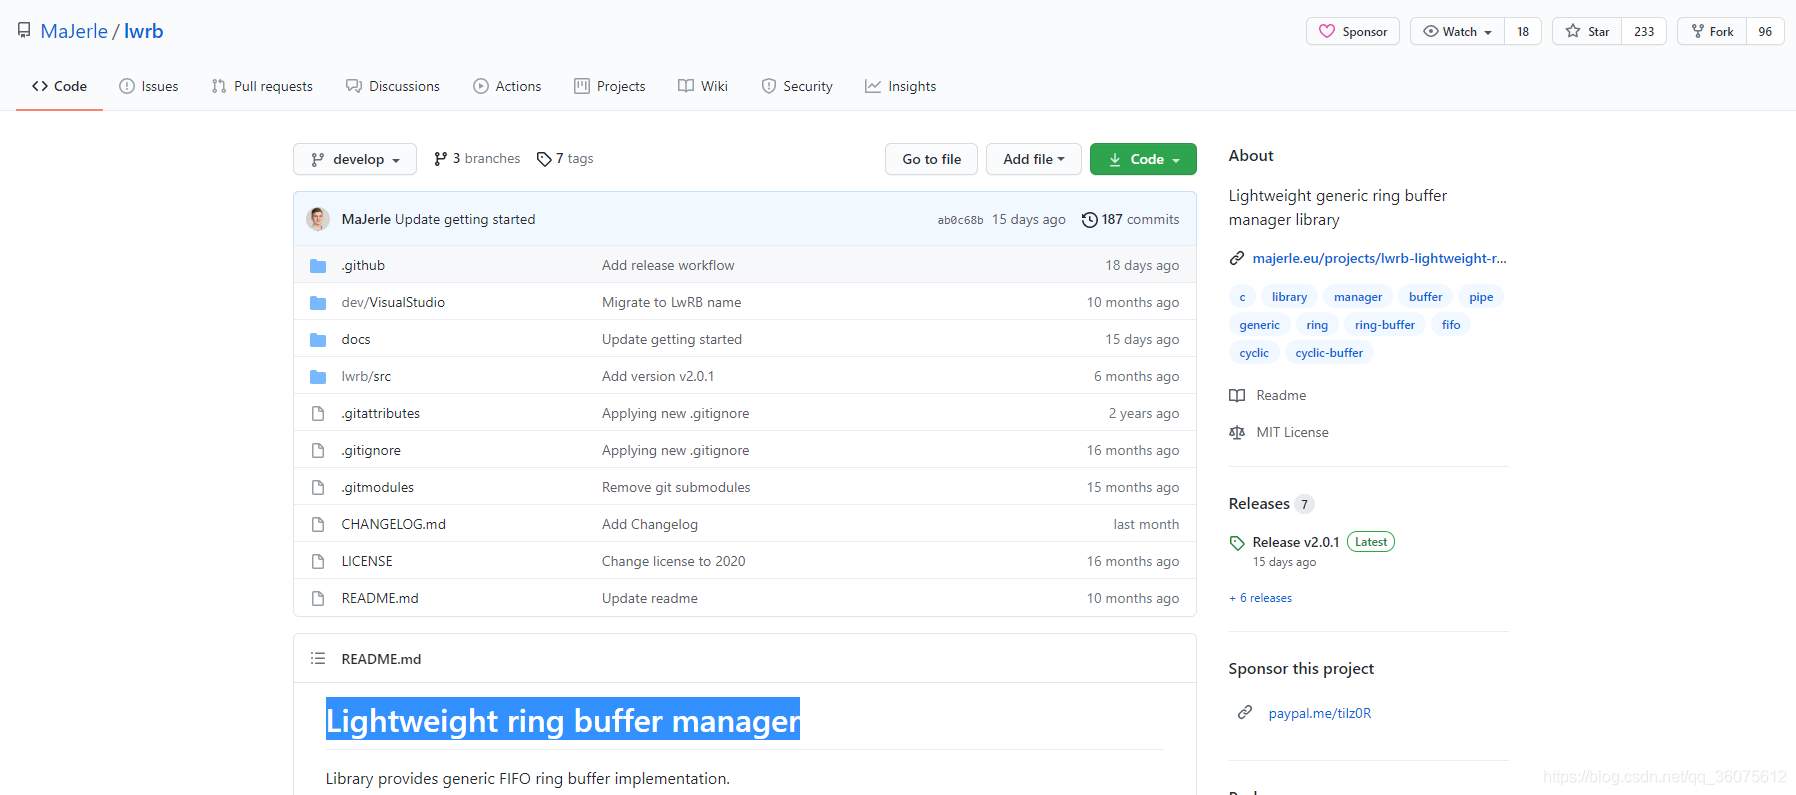Click the CHANGELOG.md file icon
Screen dimensions: 1796x795
tap(318, 524)
